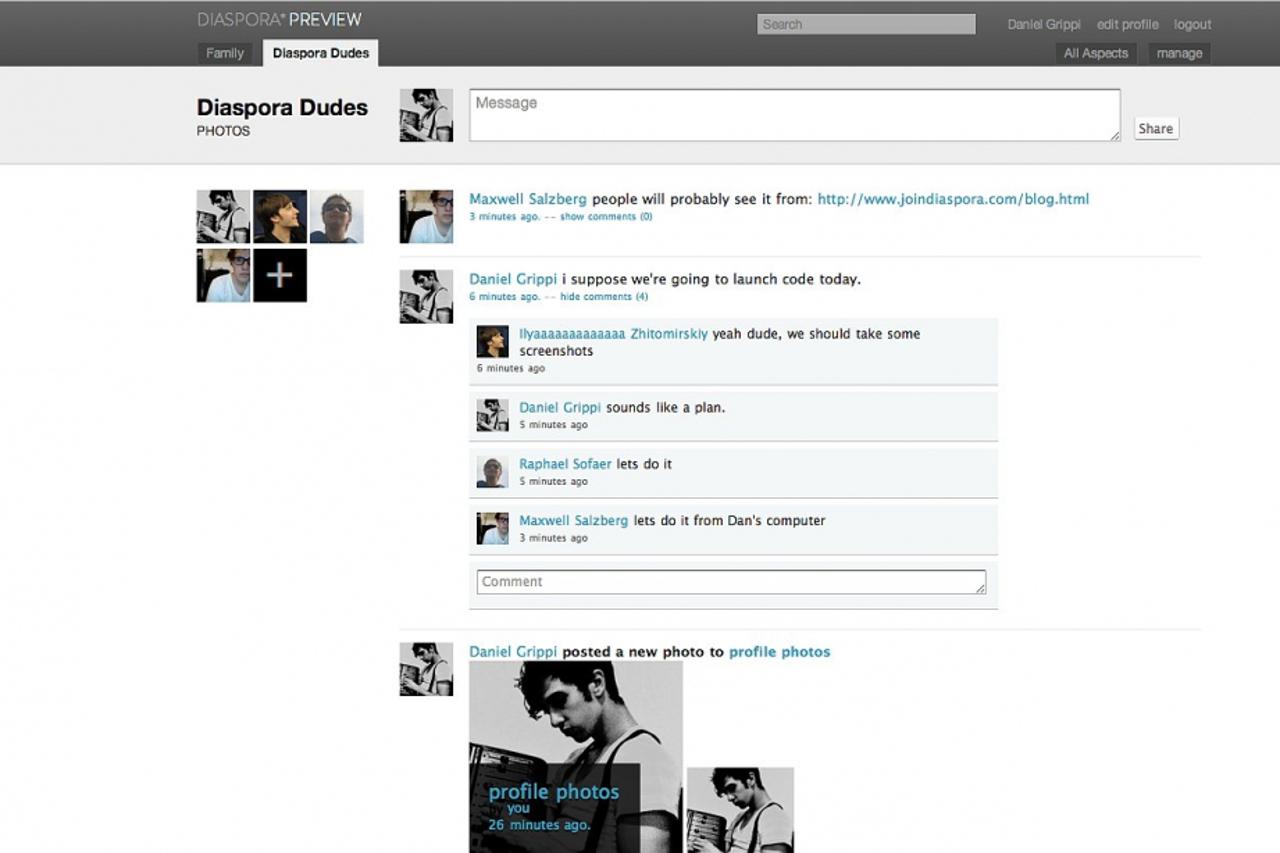Click Raphael Sofaer's comment avatar
Viewport: 1280px width, 853px height.
[x=492, y=472]
